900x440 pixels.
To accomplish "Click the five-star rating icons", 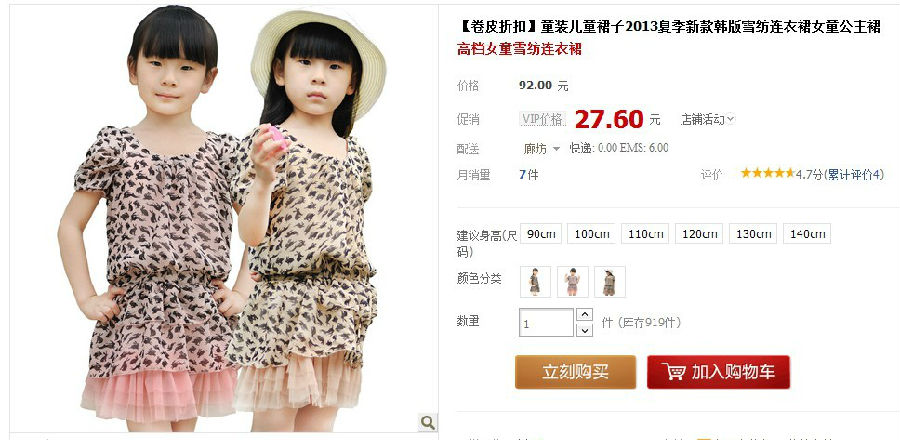I will tap(767, 173).
